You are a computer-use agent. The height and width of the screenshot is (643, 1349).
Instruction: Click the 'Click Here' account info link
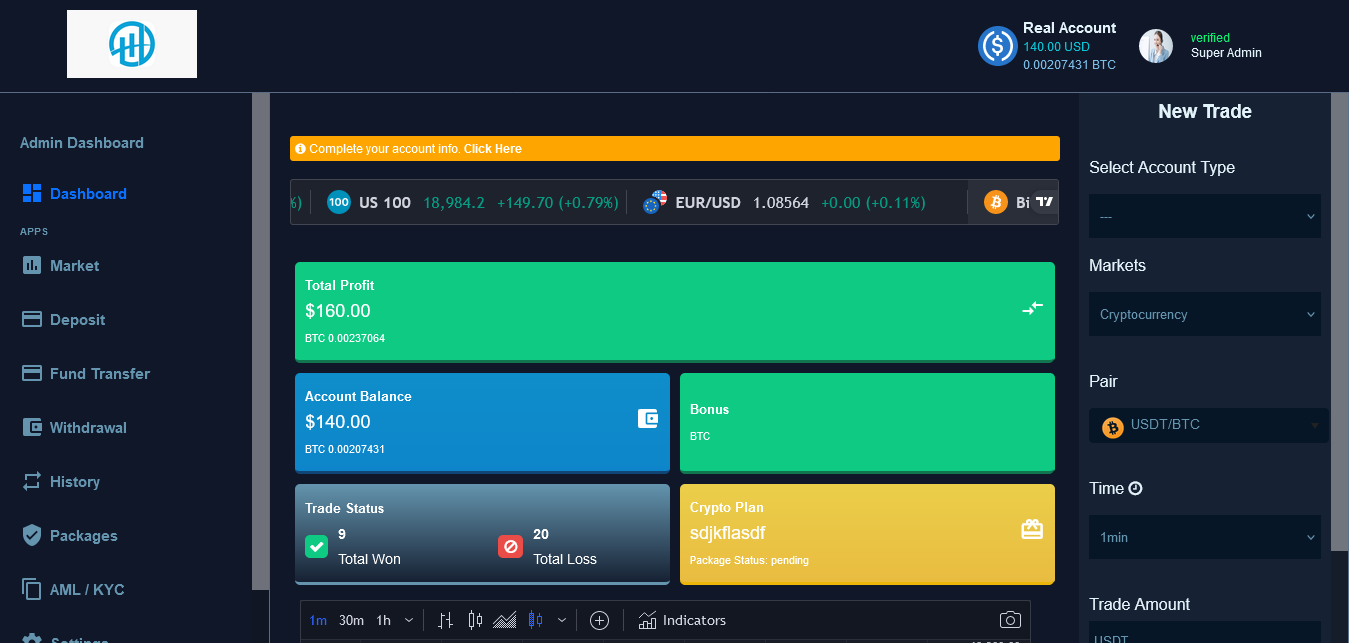tap(492, 149)
